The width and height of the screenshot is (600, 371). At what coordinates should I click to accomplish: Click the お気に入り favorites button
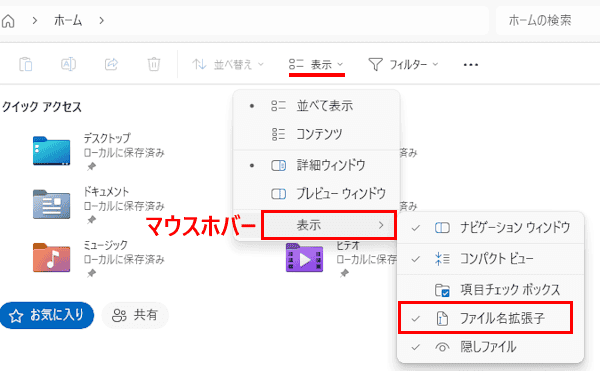click(47, 316)
